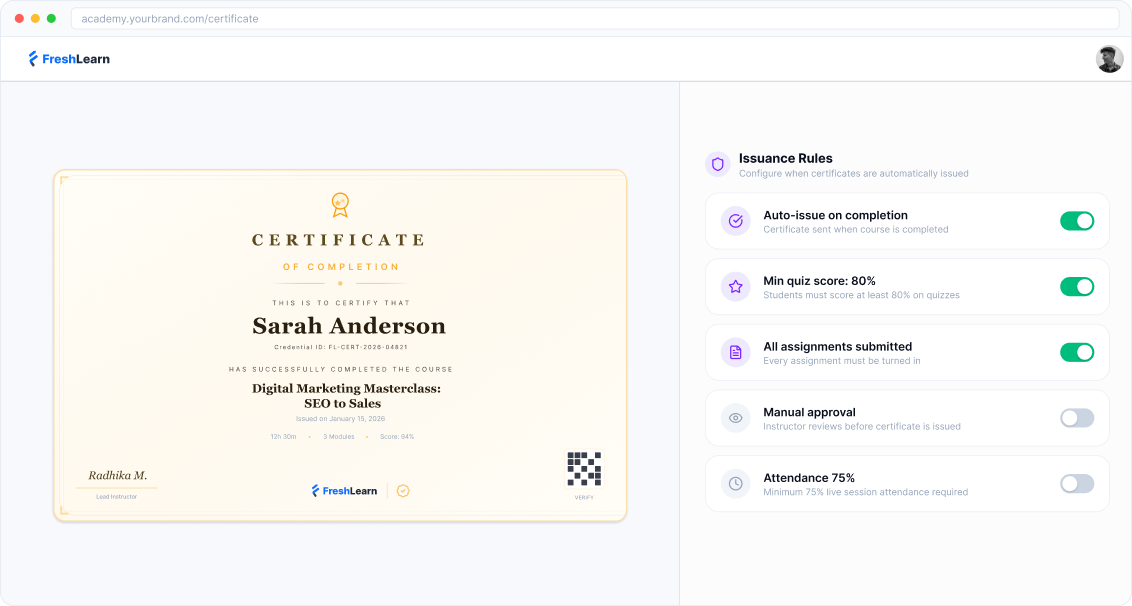Turn off Min quiz score 80% toggle
The height and width of the screenshot is (606, 1132).
pos(1076,287)
